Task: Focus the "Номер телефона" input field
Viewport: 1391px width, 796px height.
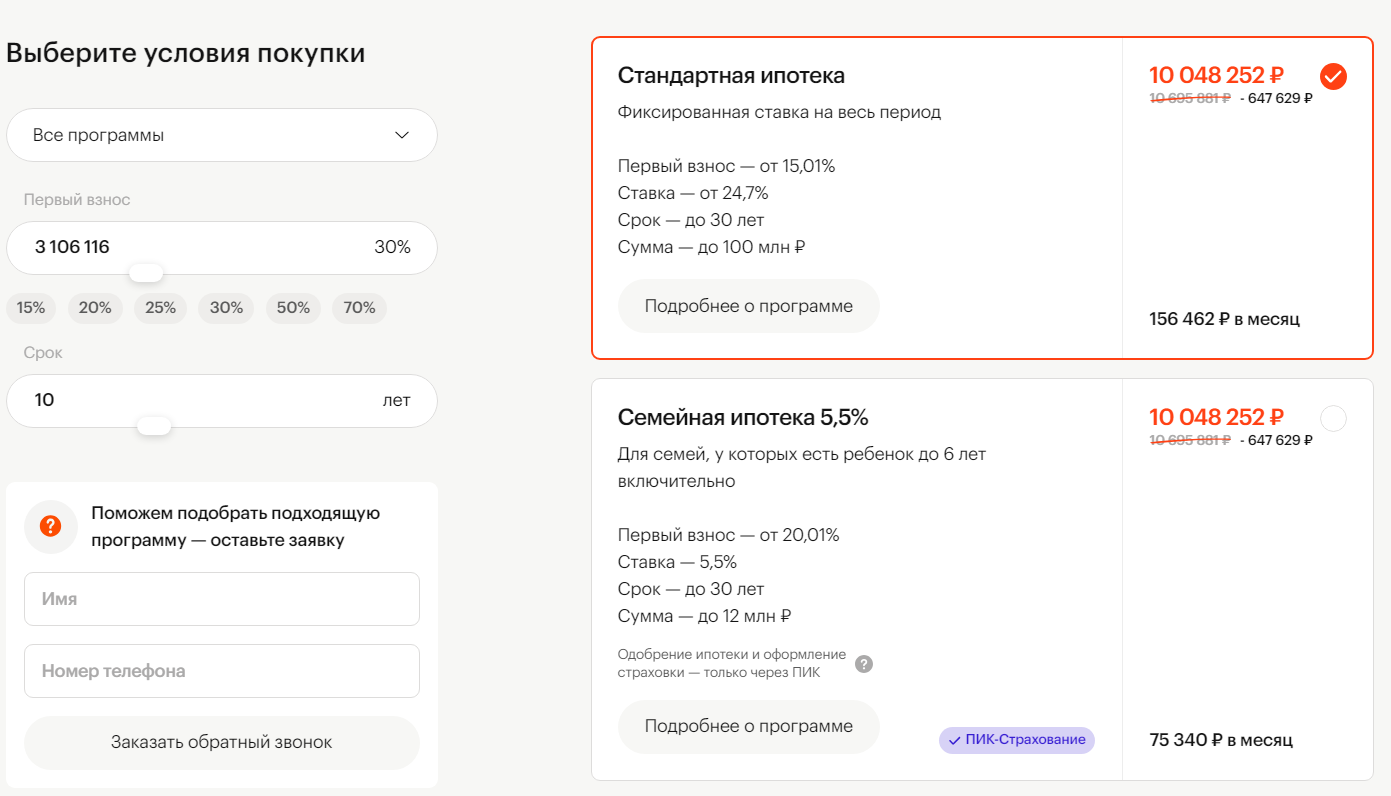Action: point(222,671)
